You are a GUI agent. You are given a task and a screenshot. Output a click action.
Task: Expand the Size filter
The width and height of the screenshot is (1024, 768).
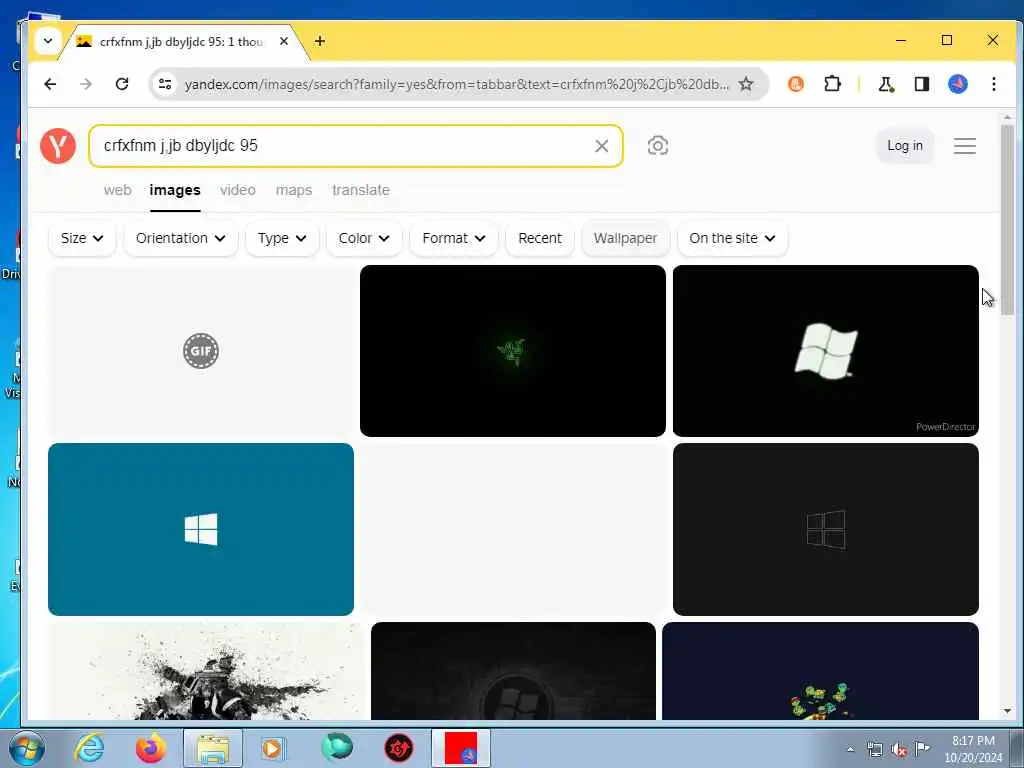point(82,238)
